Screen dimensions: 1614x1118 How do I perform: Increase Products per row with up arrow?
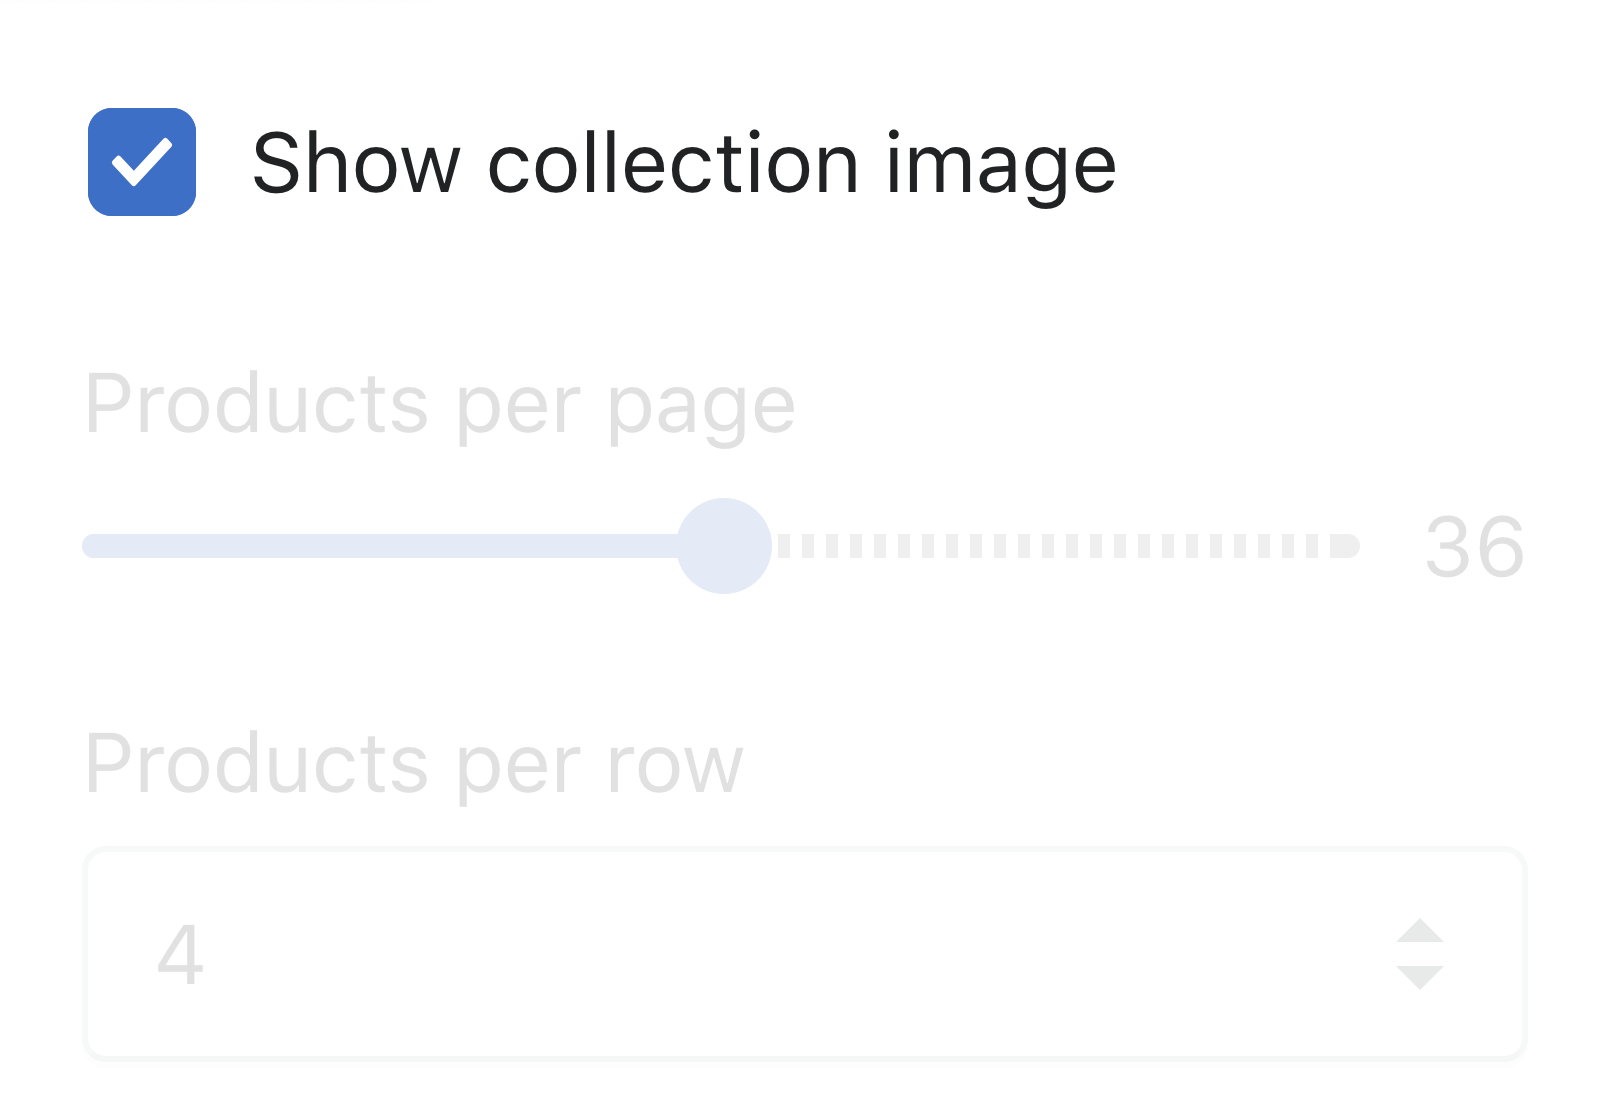1420,930
